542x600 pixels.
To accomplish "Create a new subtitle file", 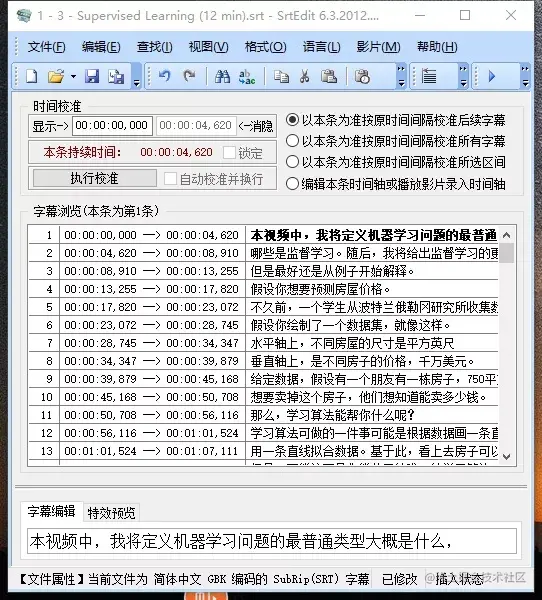I will click(x=31, y=77).
